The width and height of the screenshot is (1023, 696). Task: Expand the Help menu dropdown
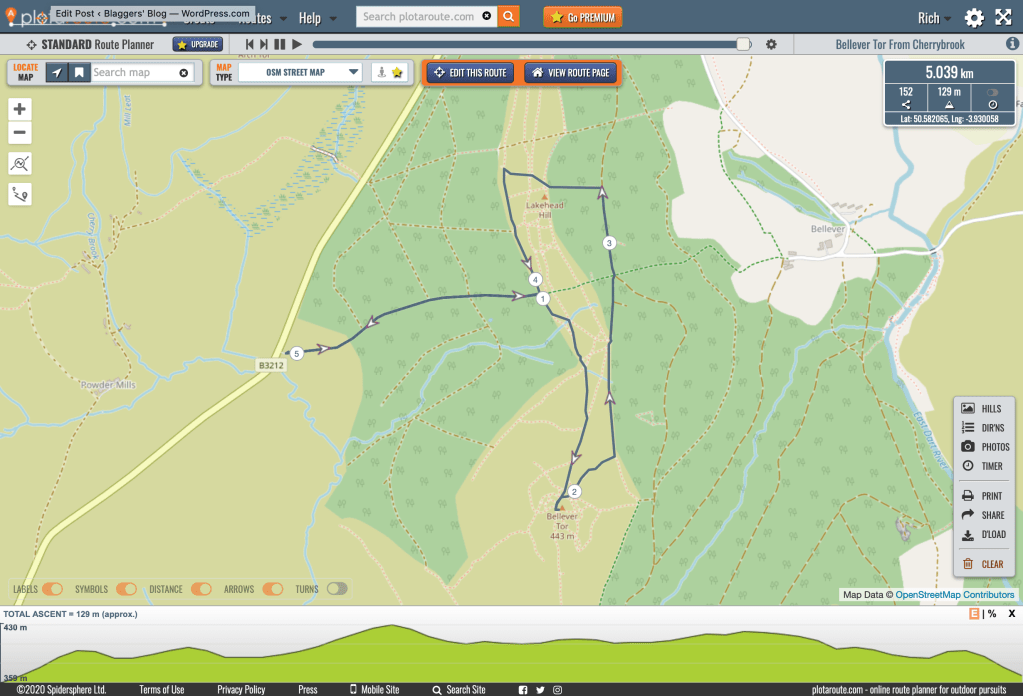(317, 18)
